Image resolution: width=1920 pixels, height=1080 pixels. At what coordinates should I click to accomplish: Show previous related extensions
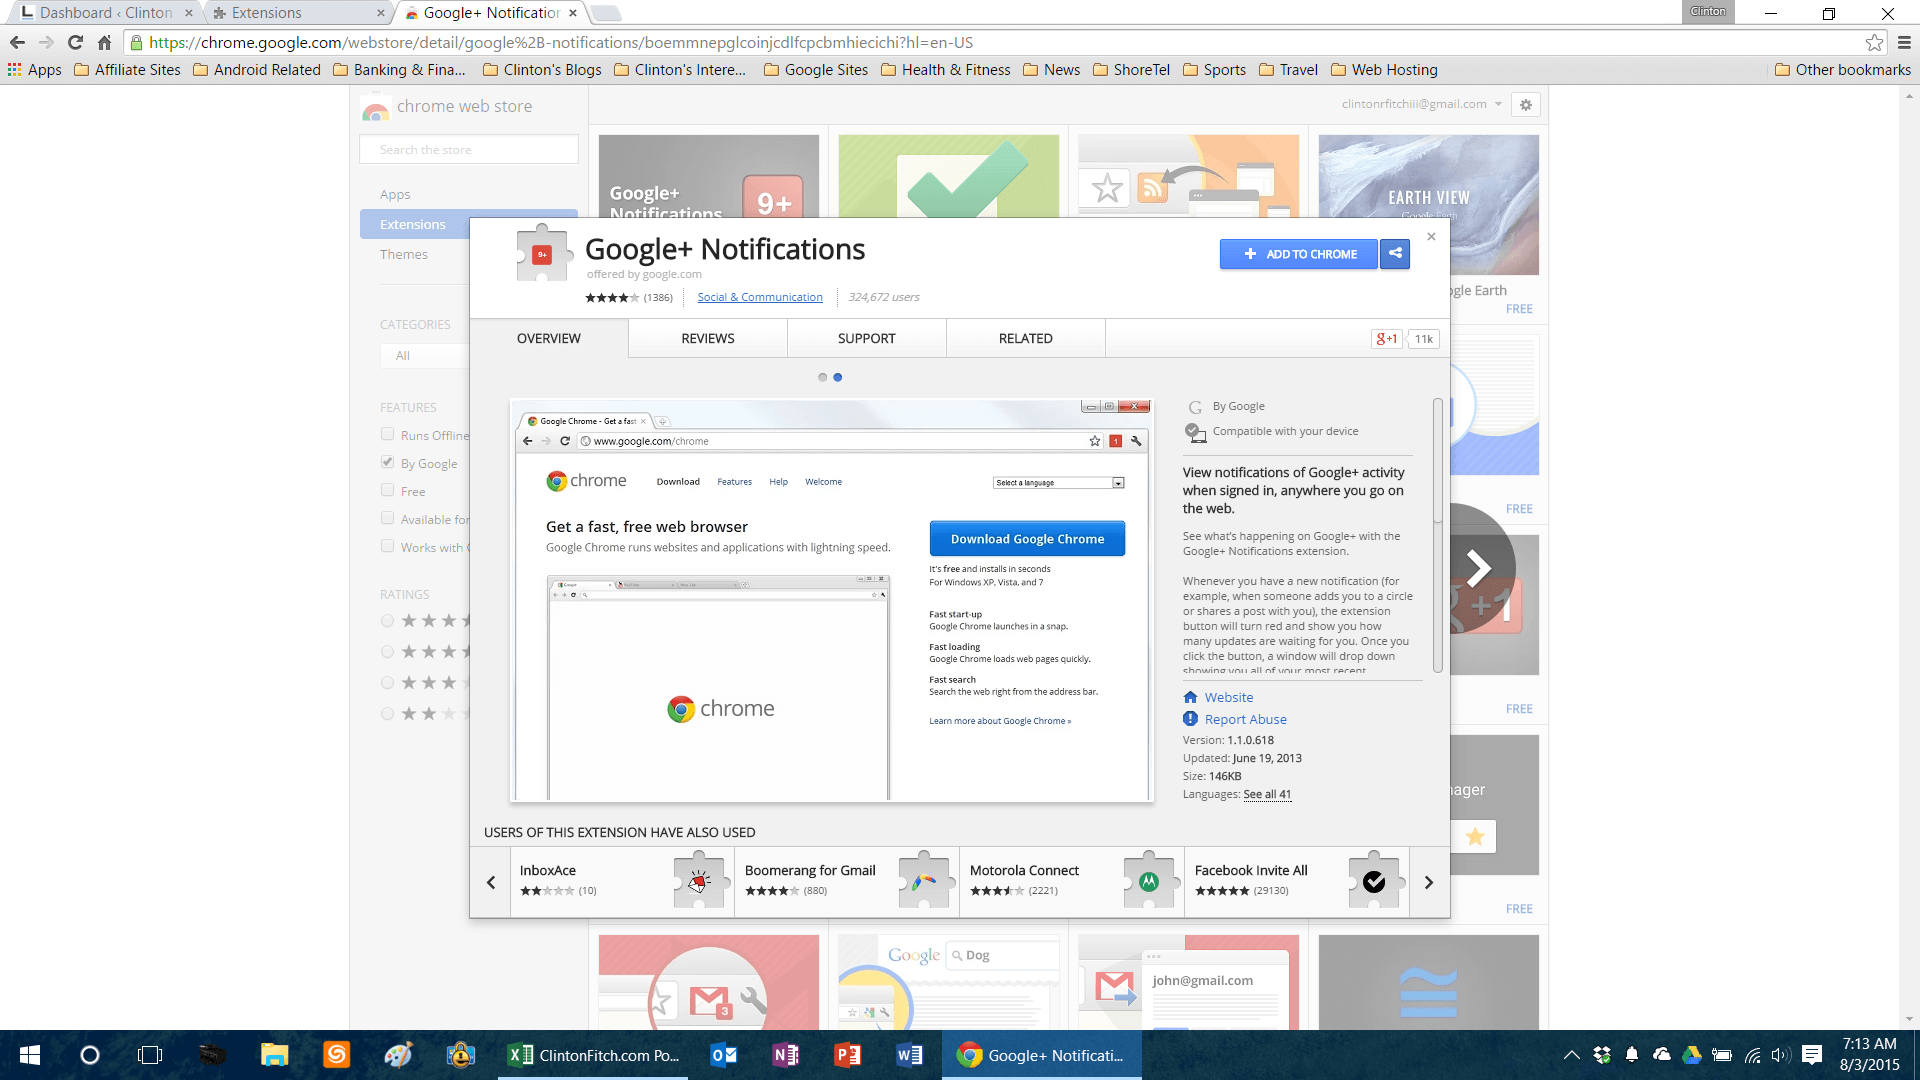[491, 882]
